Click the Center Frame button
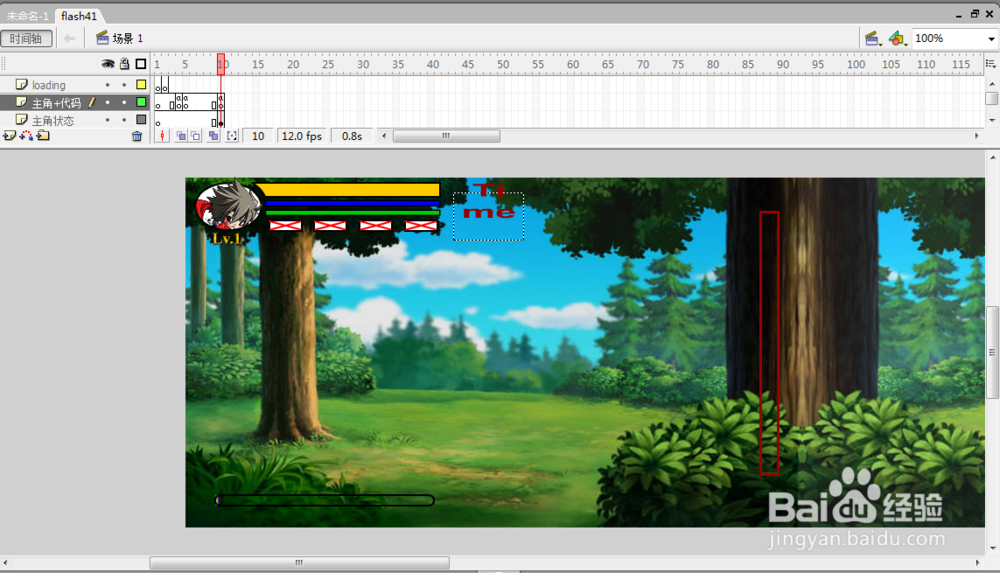This screenshot has width=1000, height=573. [x=162, y=136]
